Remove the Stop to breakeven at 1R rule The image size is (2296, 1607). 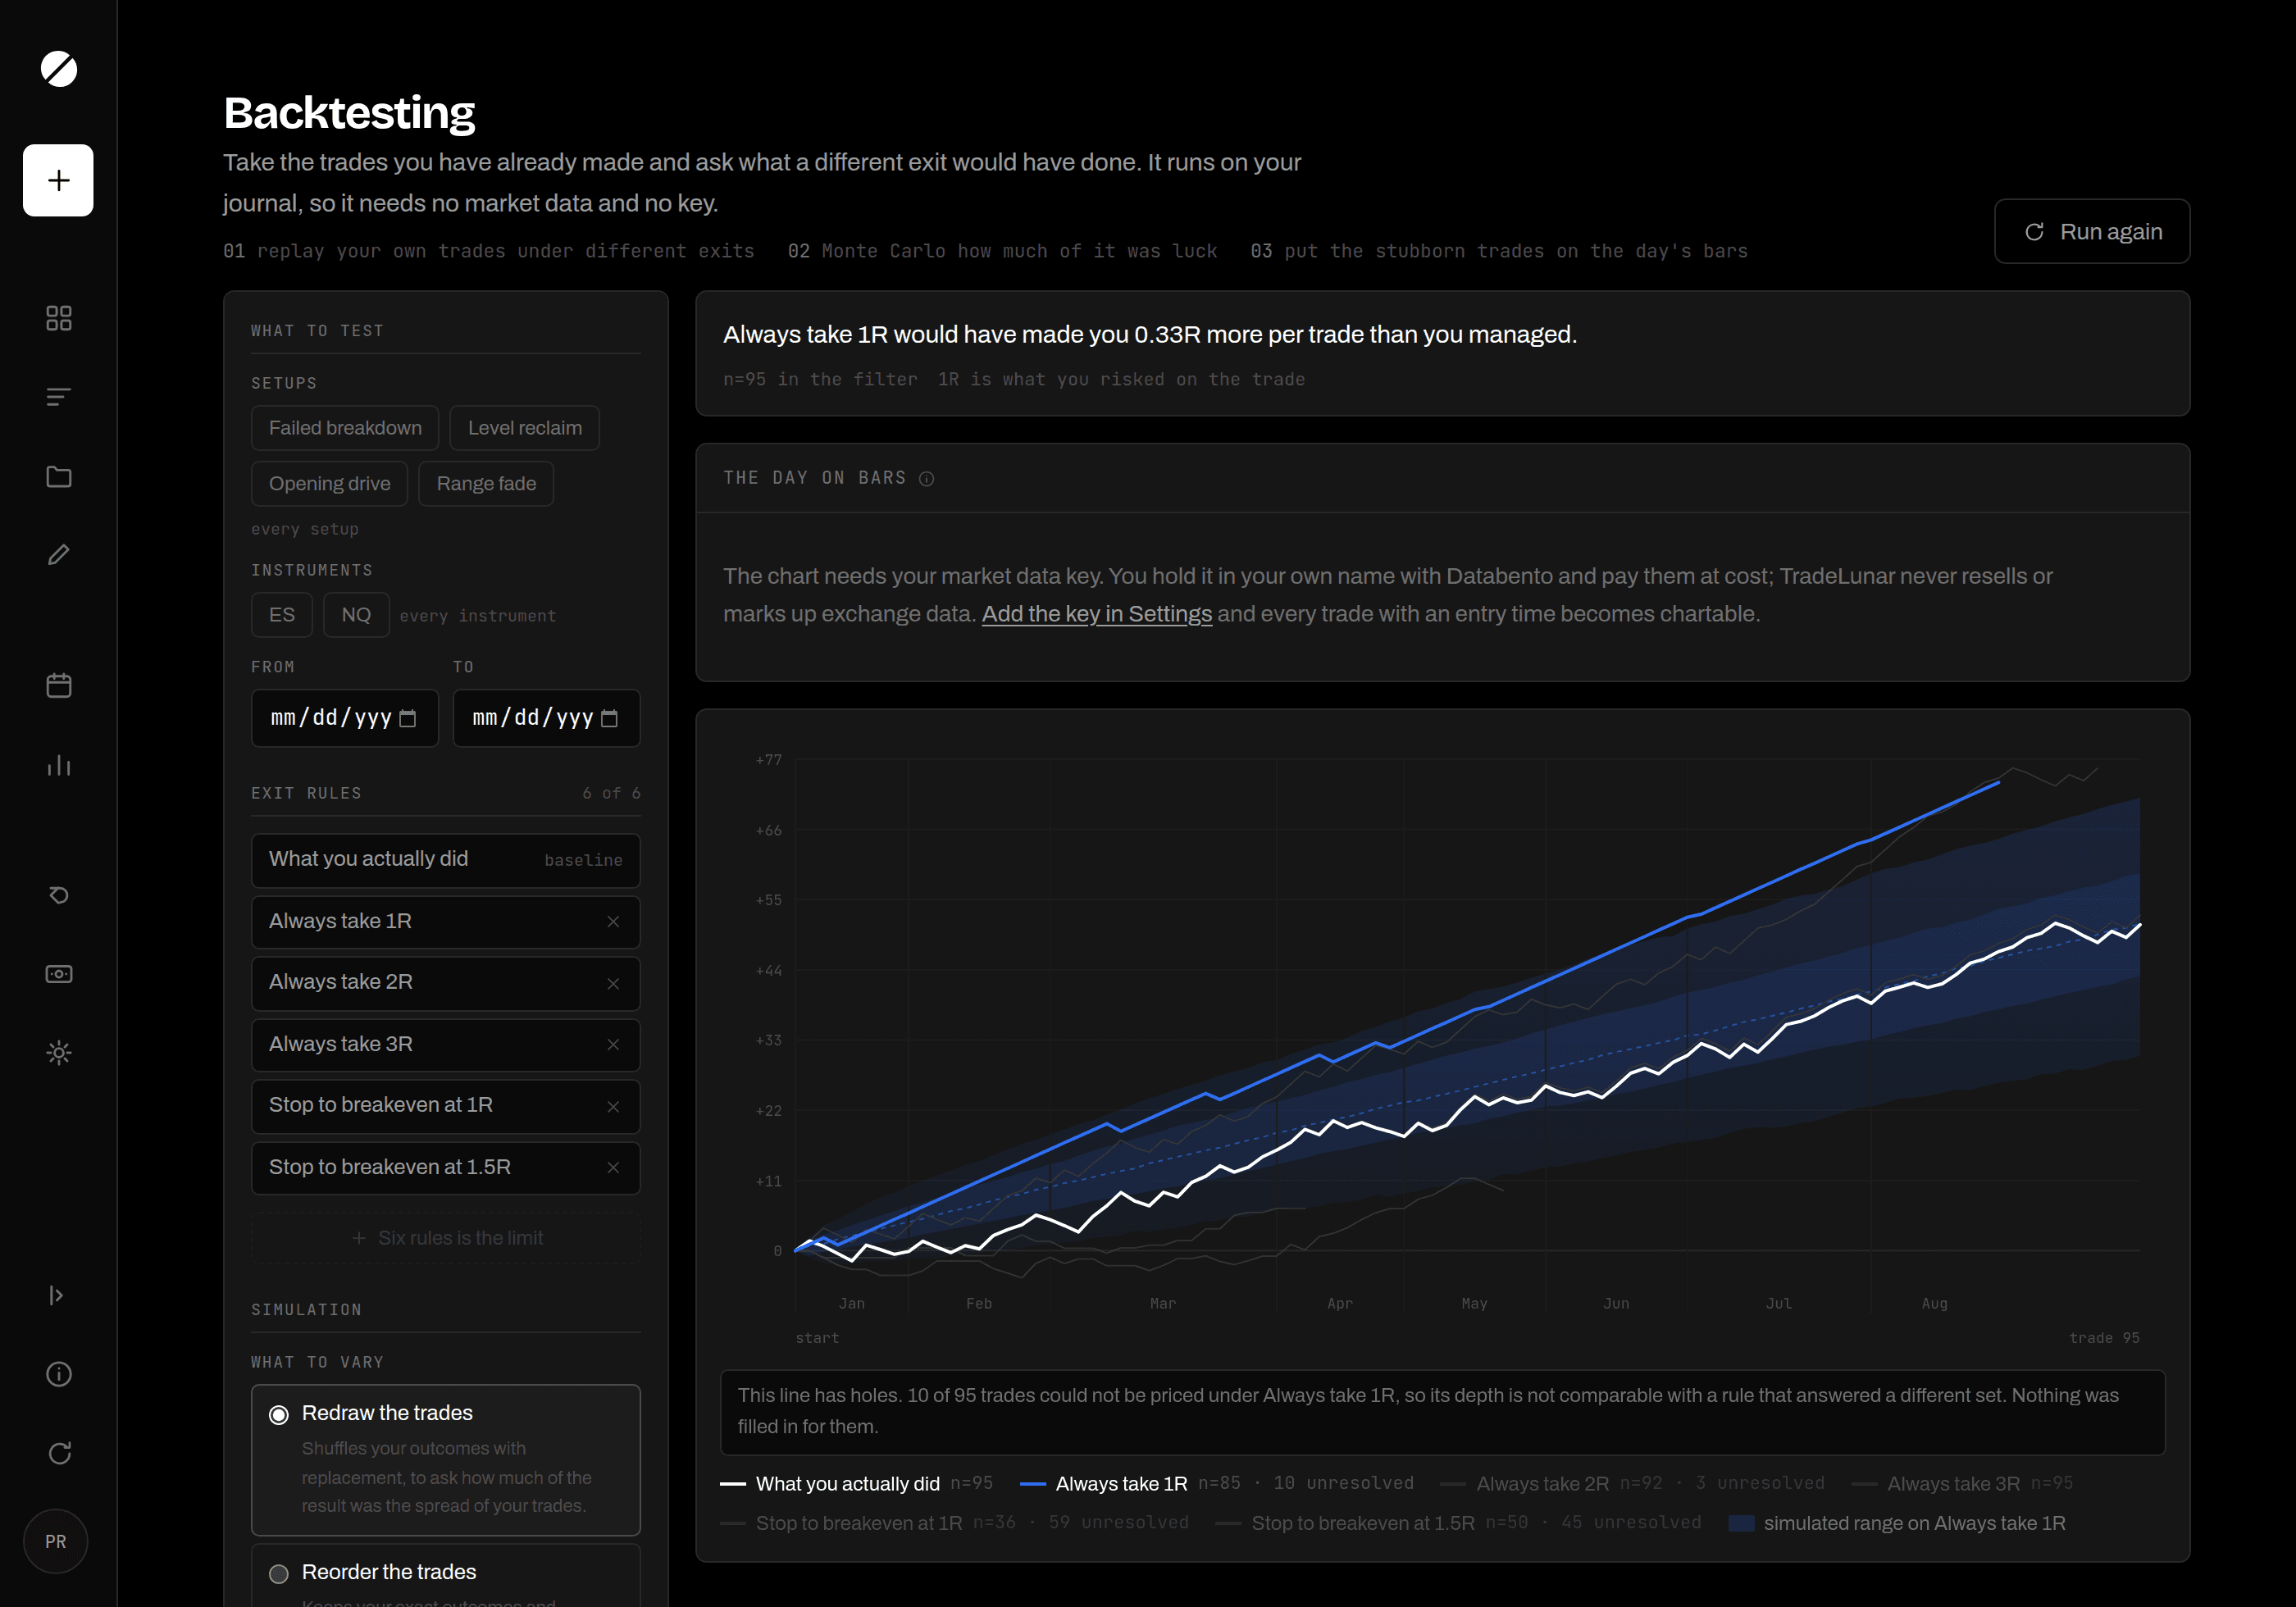point(613,1107)
